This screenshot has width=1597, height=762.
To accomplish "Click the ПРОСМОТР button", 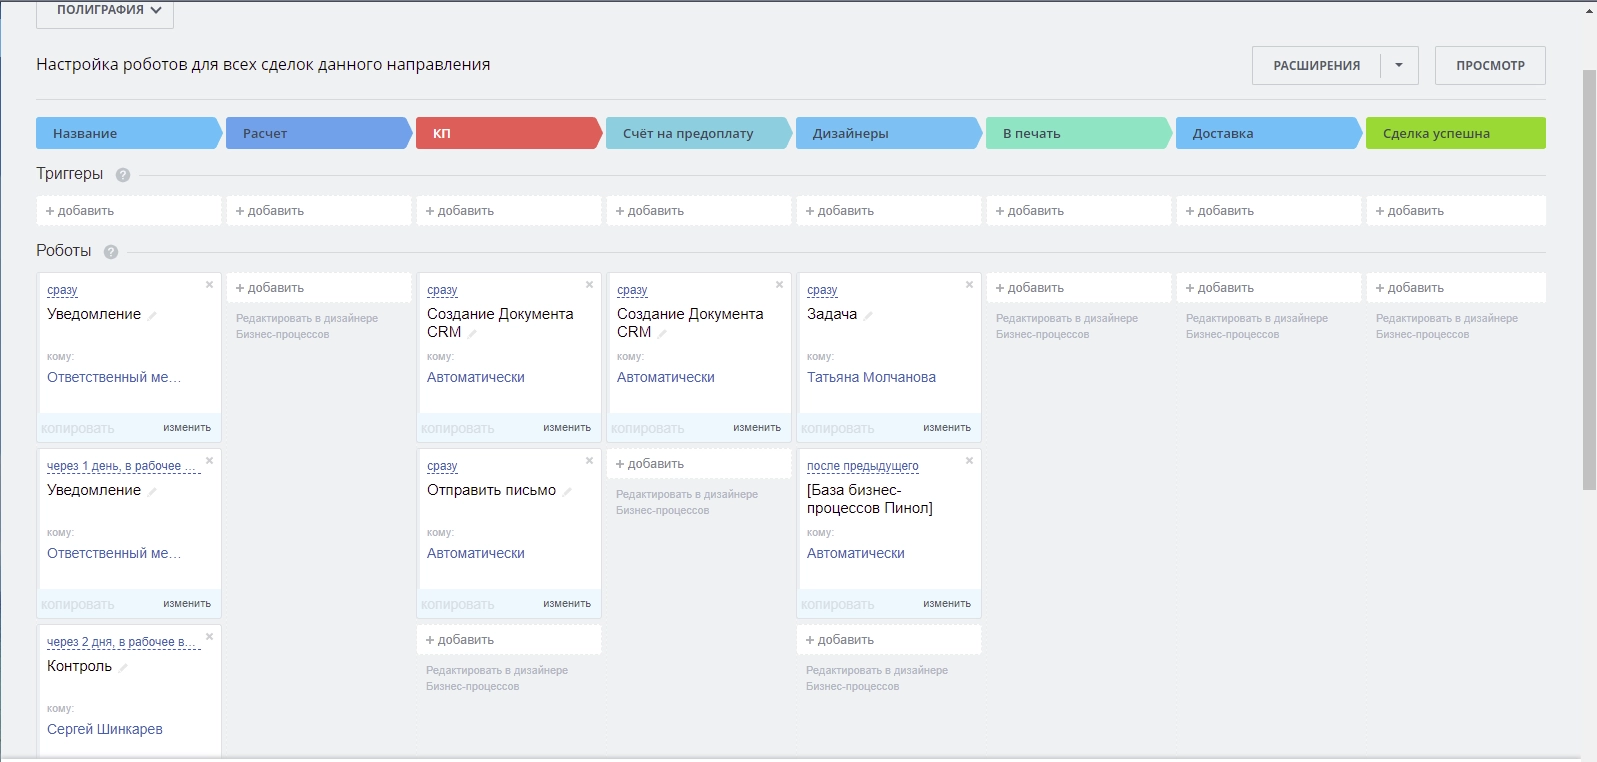I will (1490, 66).
